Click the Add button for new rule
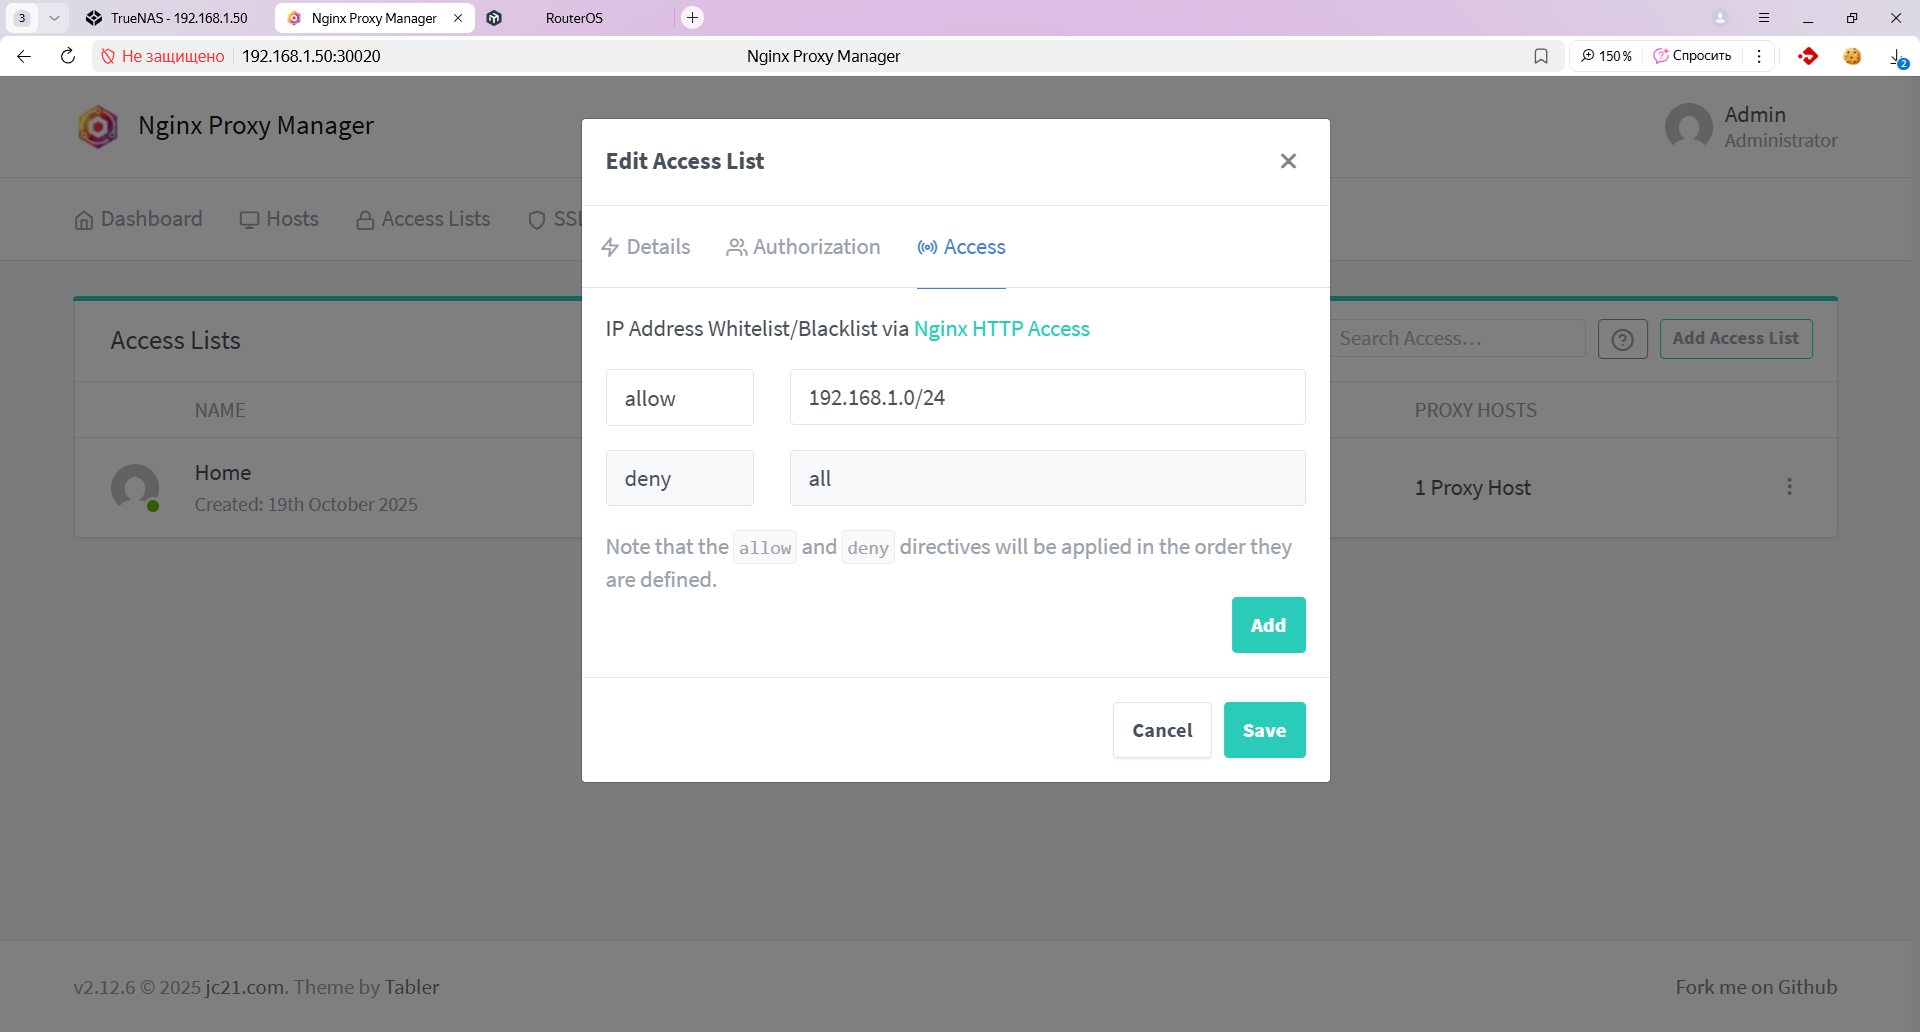1920x1032 pixels. tap(1267, 625)
